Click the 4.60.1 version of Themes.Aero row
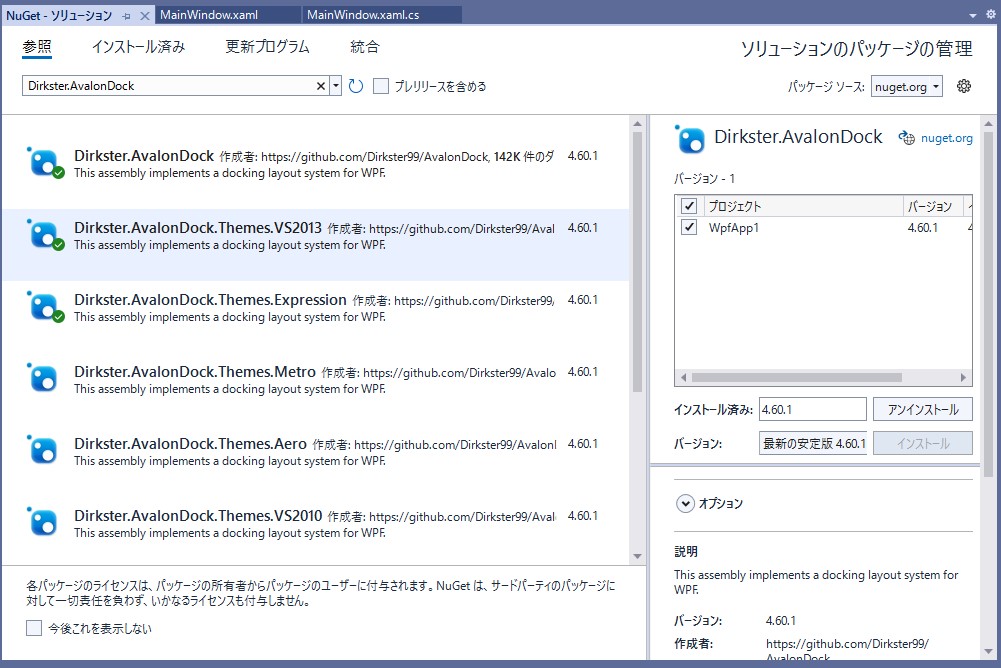The width and height of the screenshot is (1001, 668). 583,444
